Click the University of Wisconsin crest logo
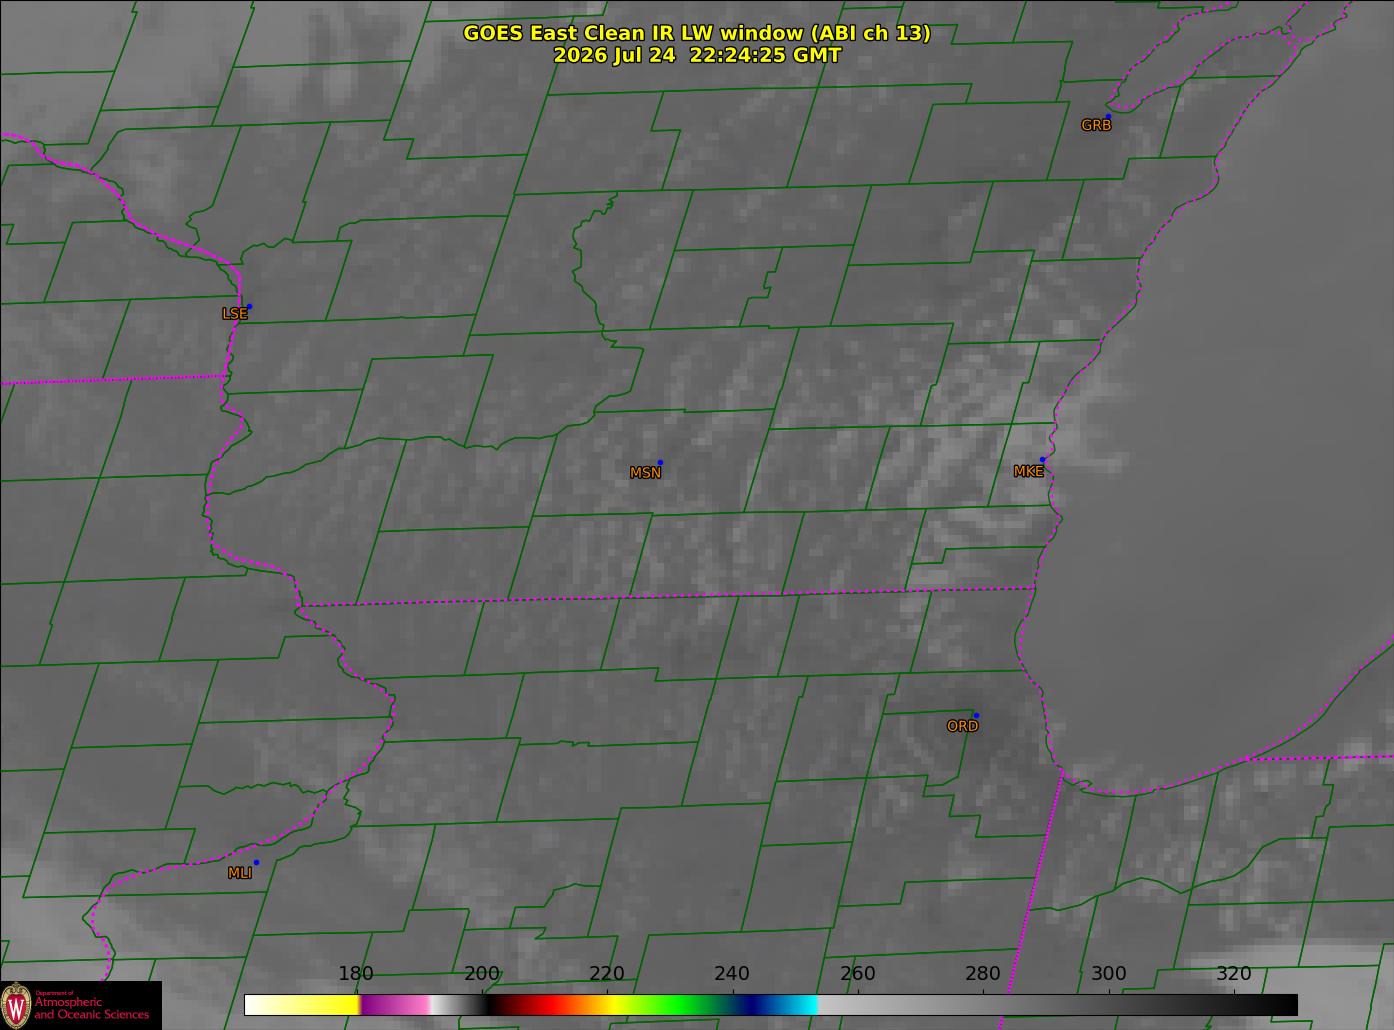 16,1004
